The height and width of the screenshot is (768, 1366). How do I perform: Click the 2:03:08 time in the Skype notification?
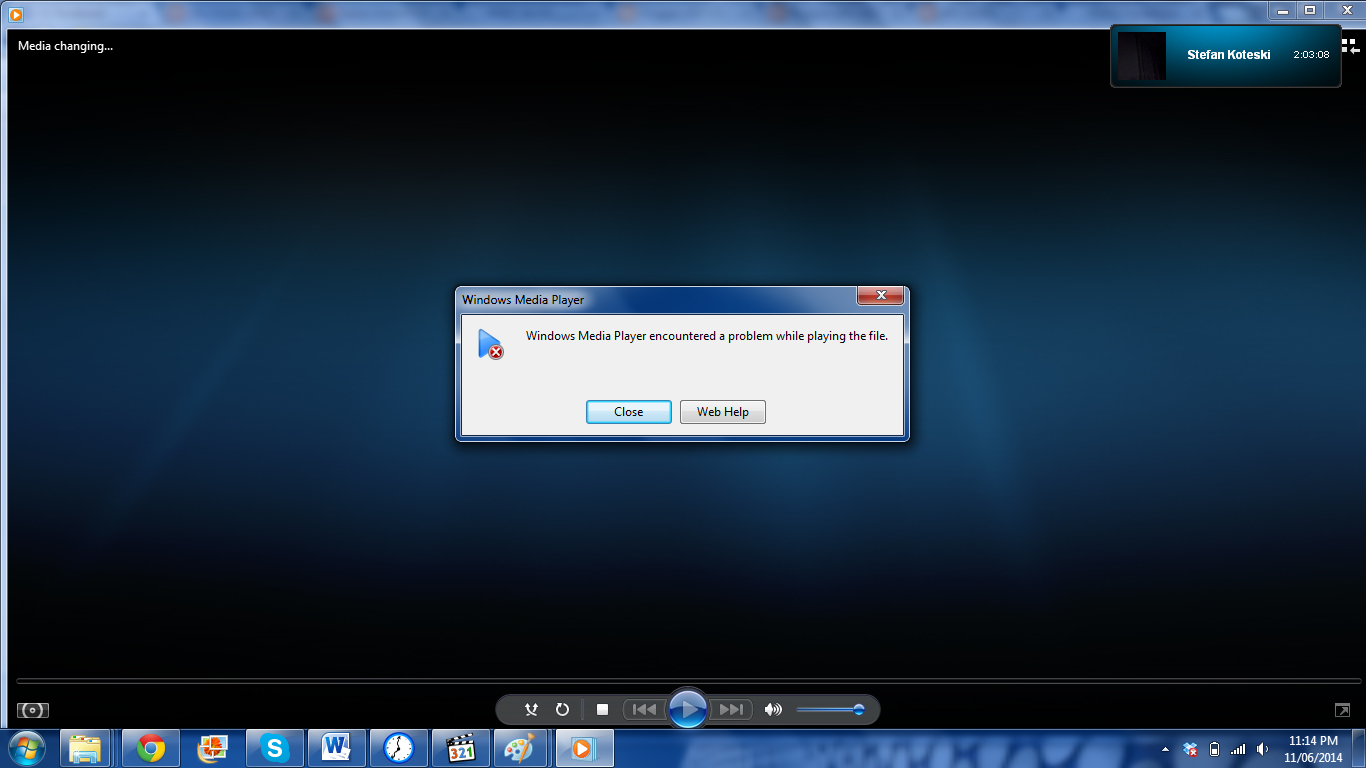pyautogui.click(x=1311, y=55)
